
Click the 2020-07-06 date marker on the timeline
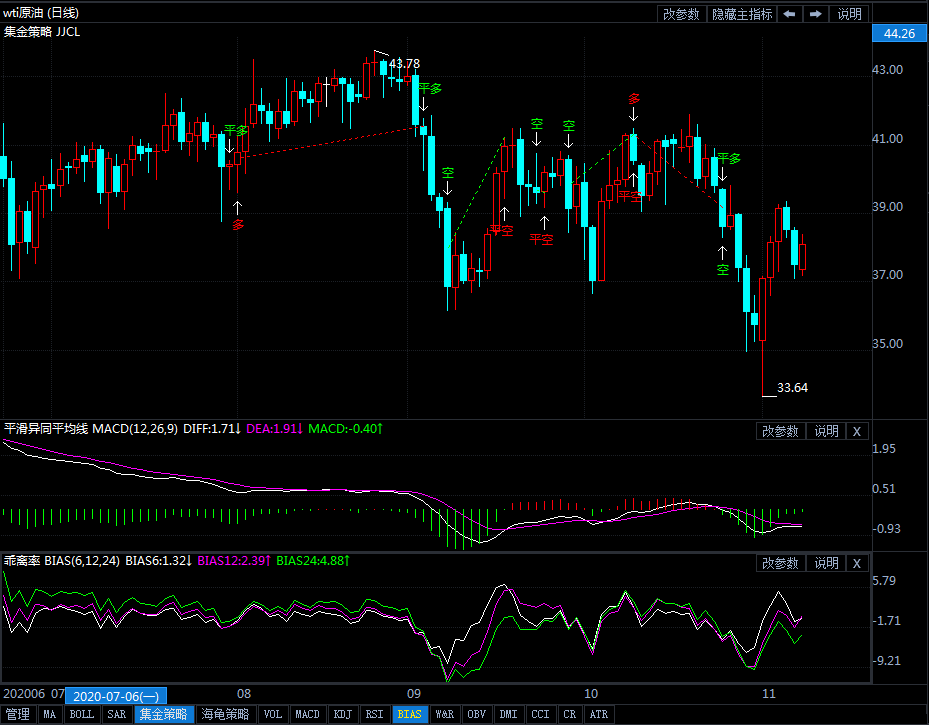coord(117,696)
